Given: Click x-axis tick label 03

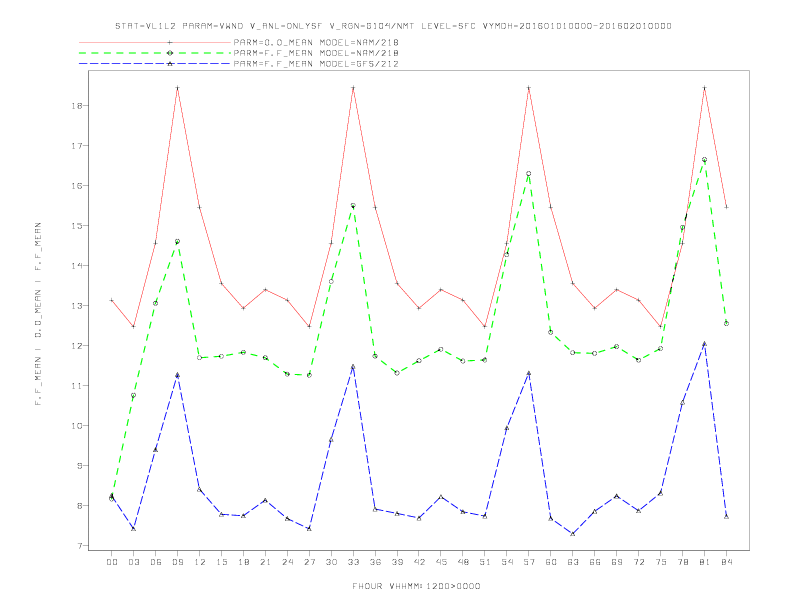Looking at the screenshot, I should click(x=133, y=562).
